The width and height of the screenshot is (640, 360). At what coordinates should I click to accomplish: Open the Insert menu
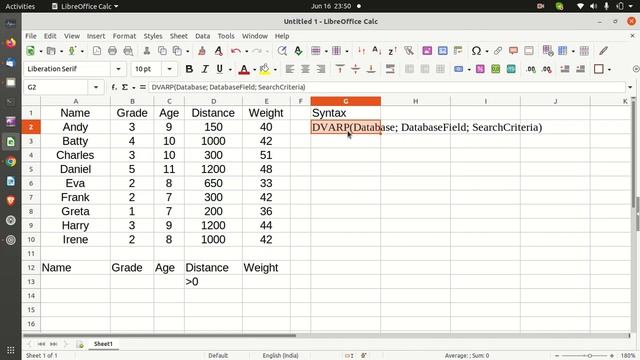click(x=96, y=36)
